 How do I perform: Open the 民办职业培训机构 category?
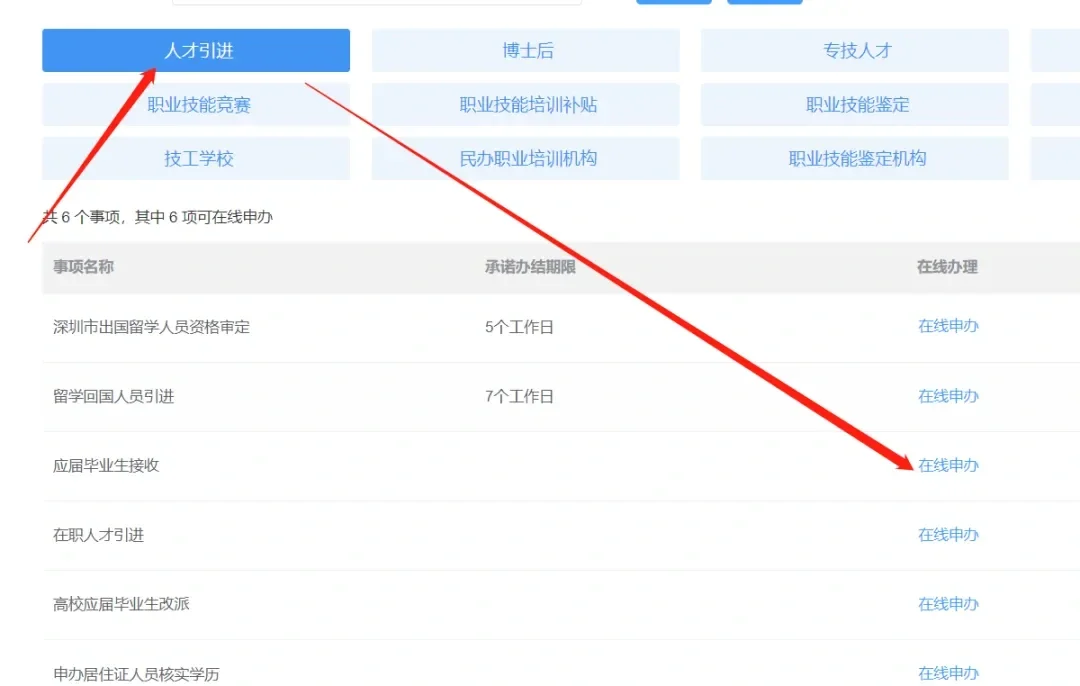tap(525, 158)
